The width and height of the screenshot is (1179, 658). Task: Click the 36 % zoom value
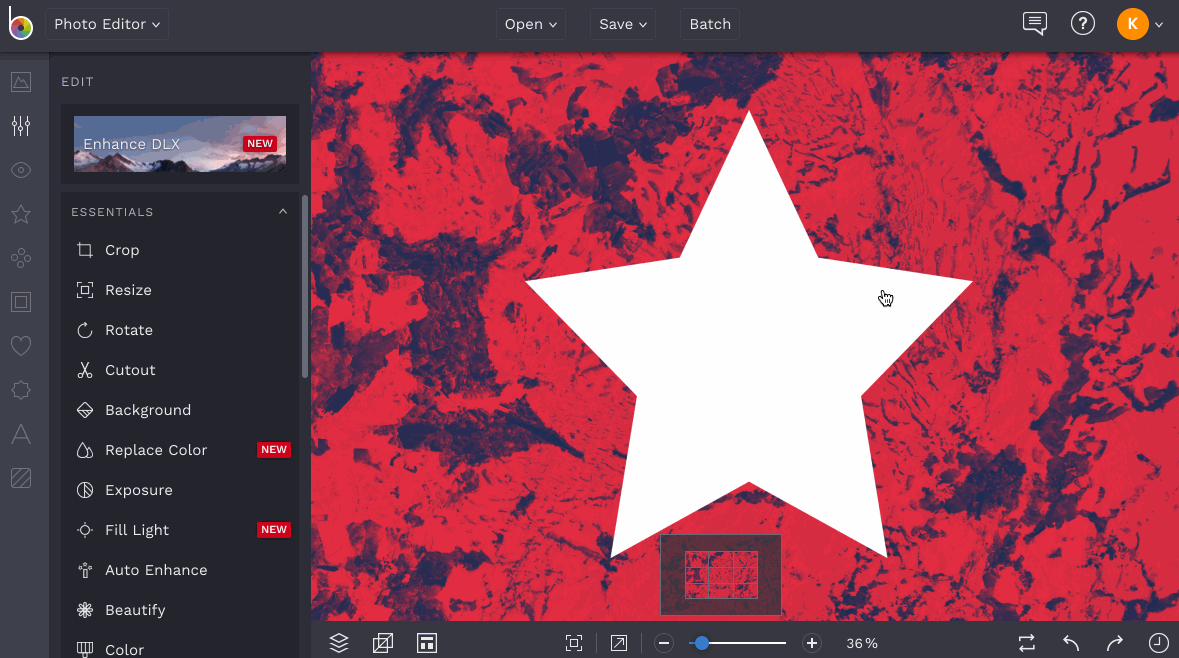click(x=862, y=644)
